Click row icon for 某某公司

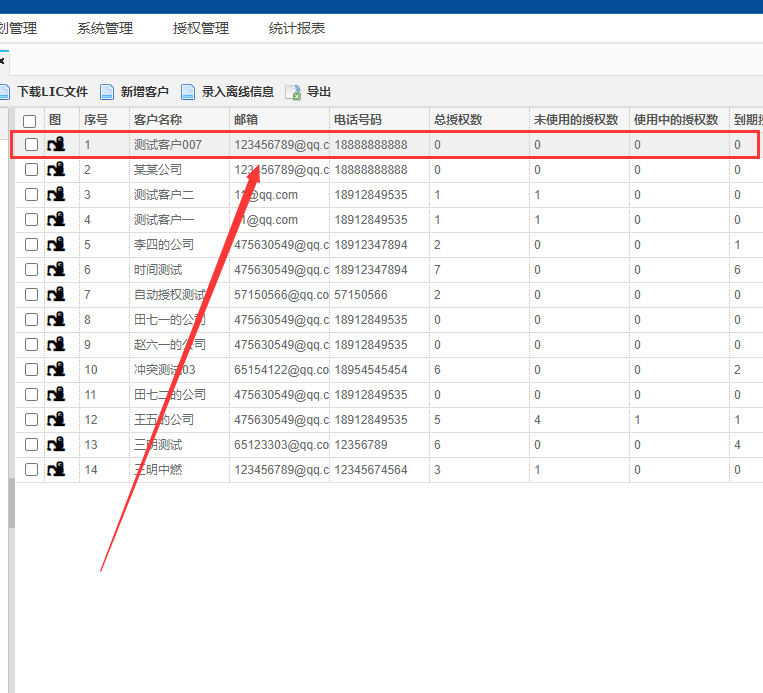(x=56, y=170)
